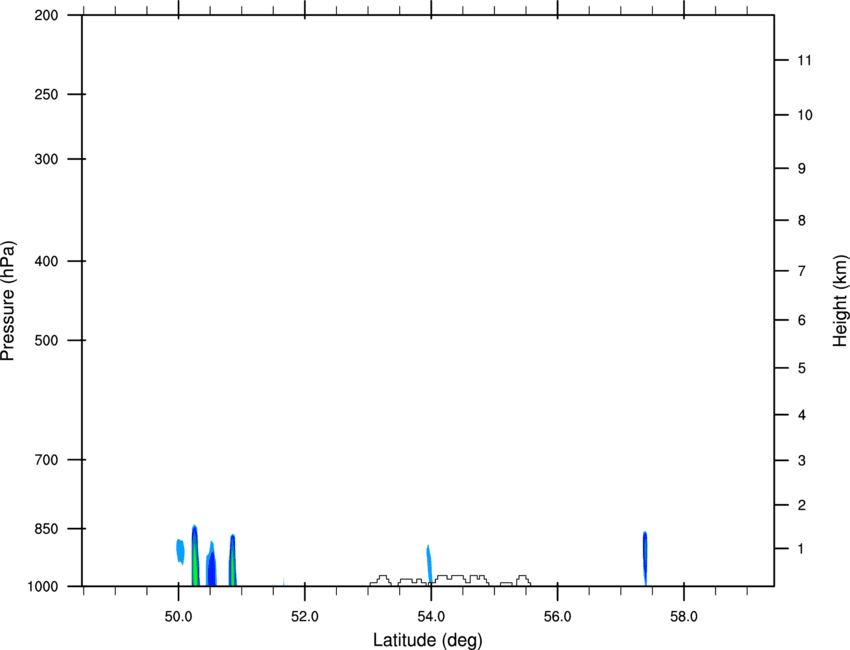Viewport: 850px width, 650px height.
Task: Click the 'Height (km)' axis title
Action: (x=840, y=301)
